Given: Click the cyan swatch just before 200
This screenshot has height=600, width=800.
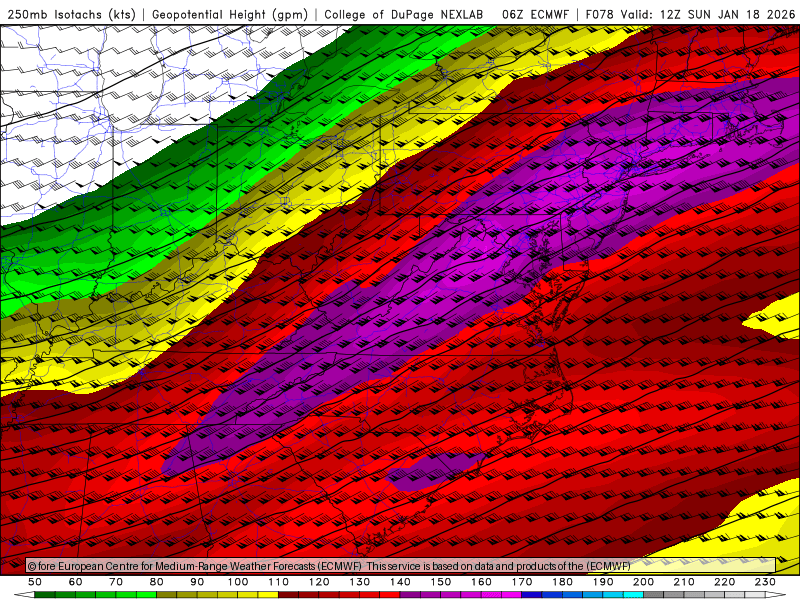Looking at the screenshot, I should pyautogui.click(x=633, y=595).
